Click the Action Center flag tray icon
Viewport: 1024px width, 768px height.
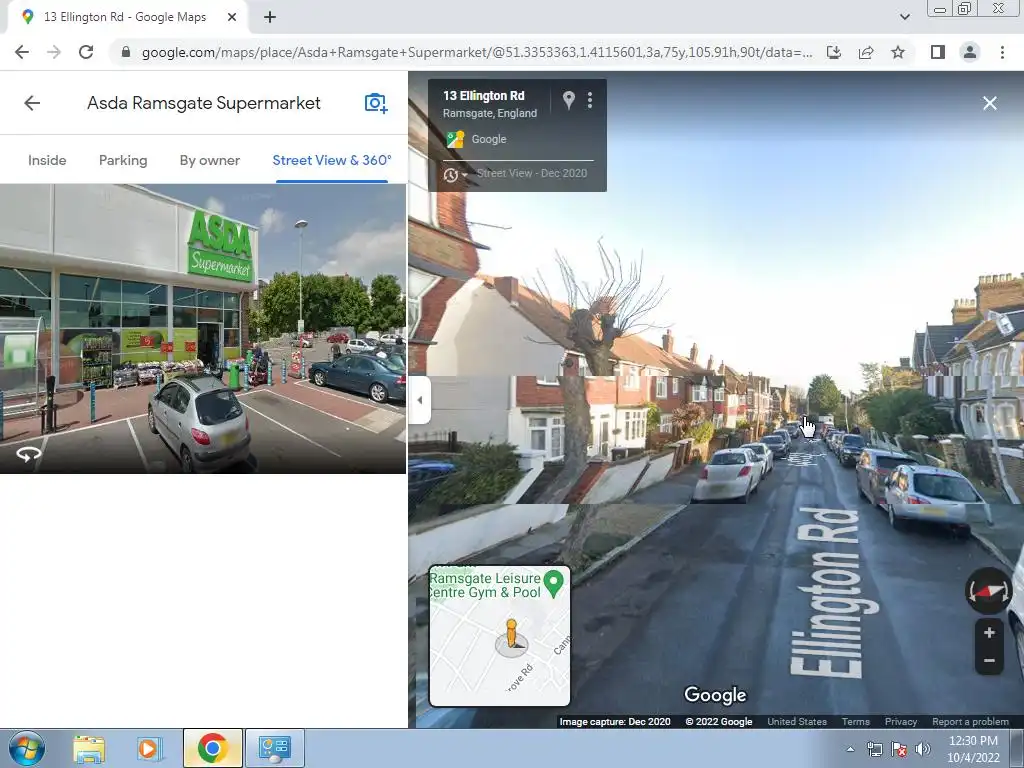pyautogui.click(x=899, y=749)
